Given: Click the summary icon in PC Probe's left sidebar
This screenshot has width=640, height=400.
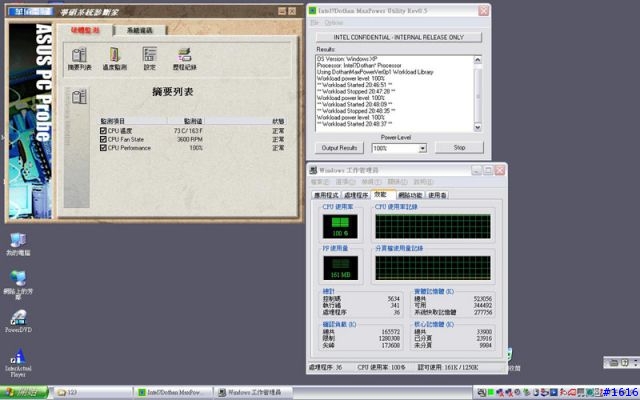Looking at the screenshot, I should tap(79, 97).
